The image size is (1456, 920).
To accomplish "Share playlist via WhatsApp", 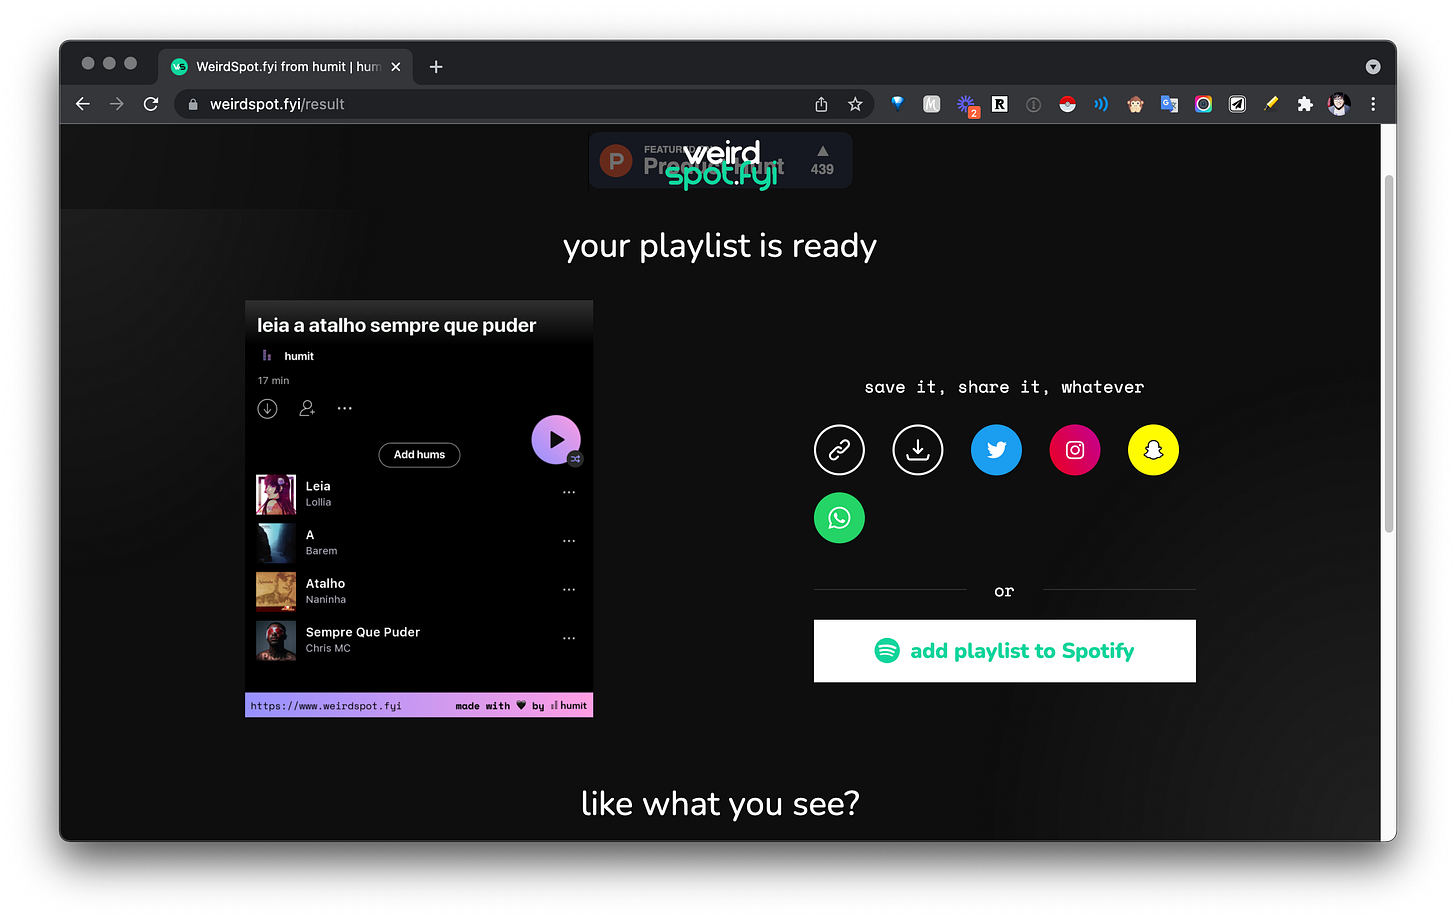I will [x=839, y=518].
